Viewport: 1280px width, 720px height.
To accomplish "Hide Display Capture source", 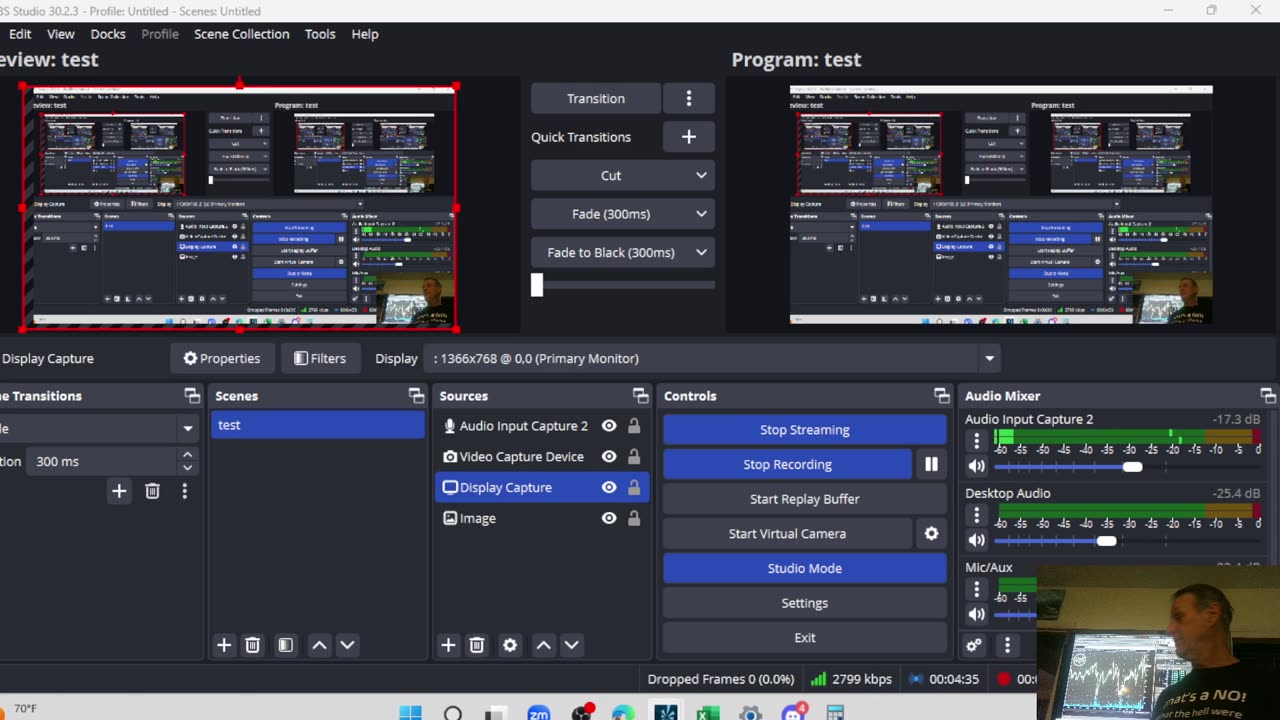I will point(609,487).
